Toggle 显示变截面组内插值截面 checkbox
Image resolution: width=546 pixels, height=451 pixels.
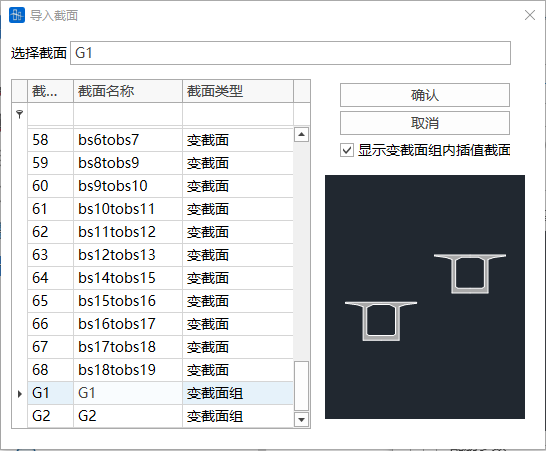coord(346,150)
